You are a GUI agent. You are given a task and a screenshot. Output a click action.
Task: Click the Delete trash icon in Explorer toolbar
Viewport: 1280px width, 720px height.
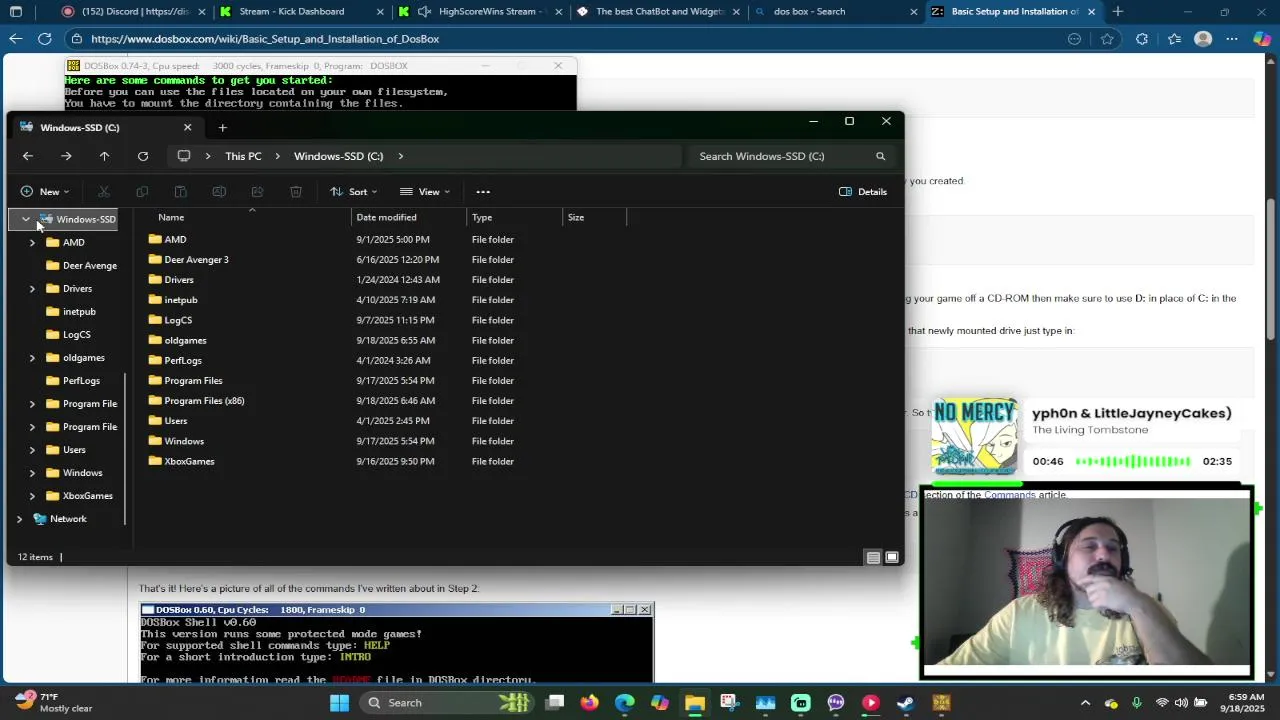[x=296, y=191]
